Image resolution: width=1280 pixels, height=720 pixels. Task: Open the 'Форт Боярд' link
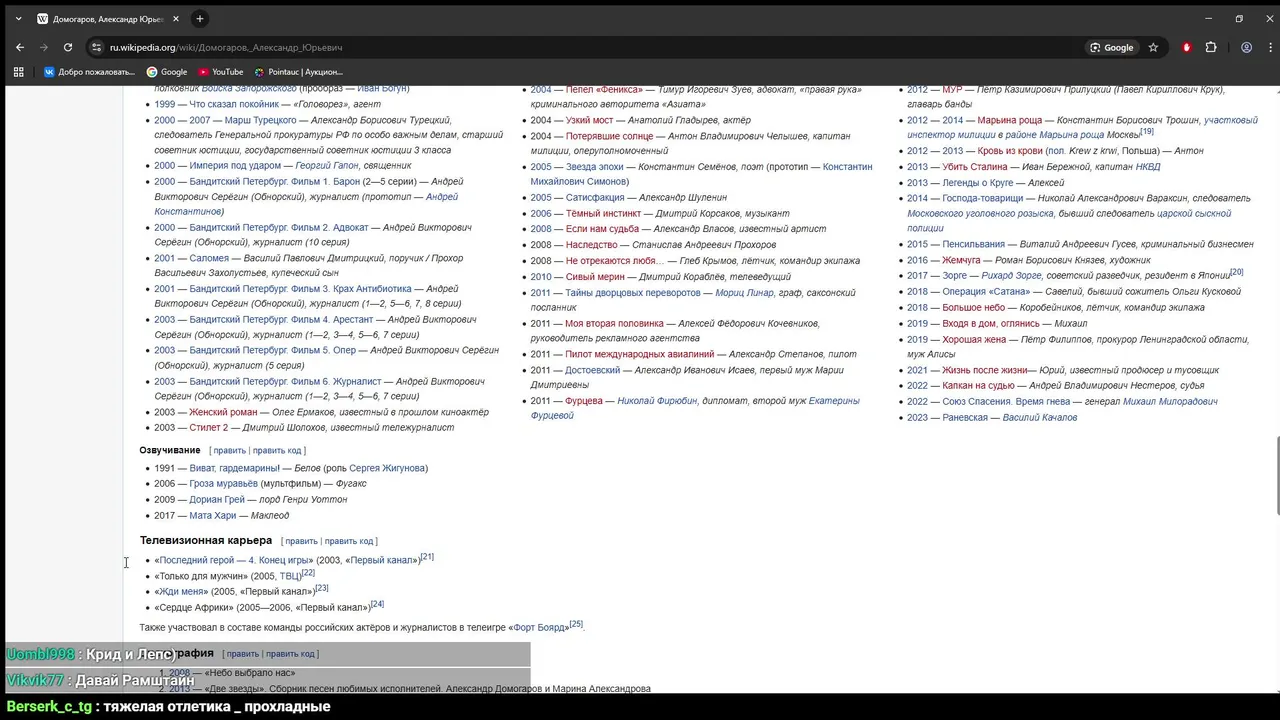[x=541, y=627]
